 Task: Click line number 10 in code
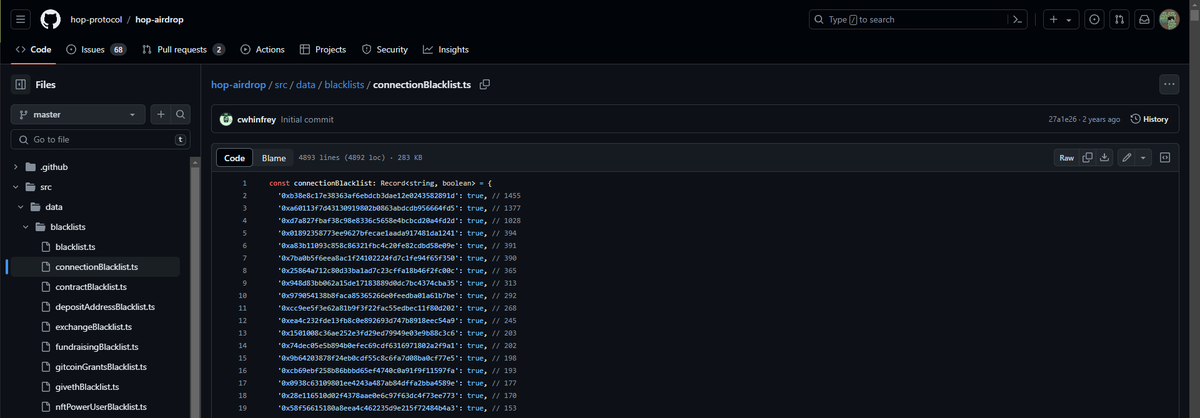pyautogui.click(x=243, y=296)
